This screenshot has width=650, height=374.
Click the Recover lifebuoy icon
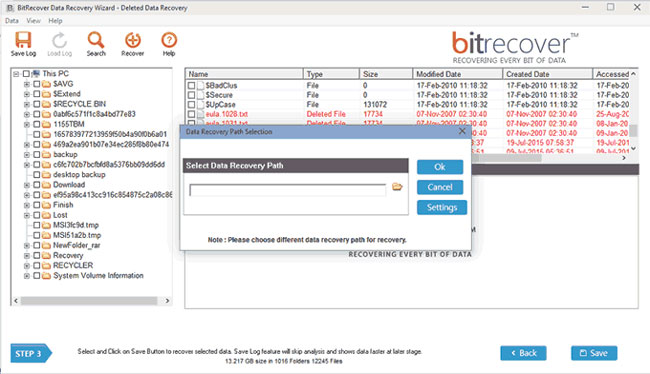click(133, 41)
